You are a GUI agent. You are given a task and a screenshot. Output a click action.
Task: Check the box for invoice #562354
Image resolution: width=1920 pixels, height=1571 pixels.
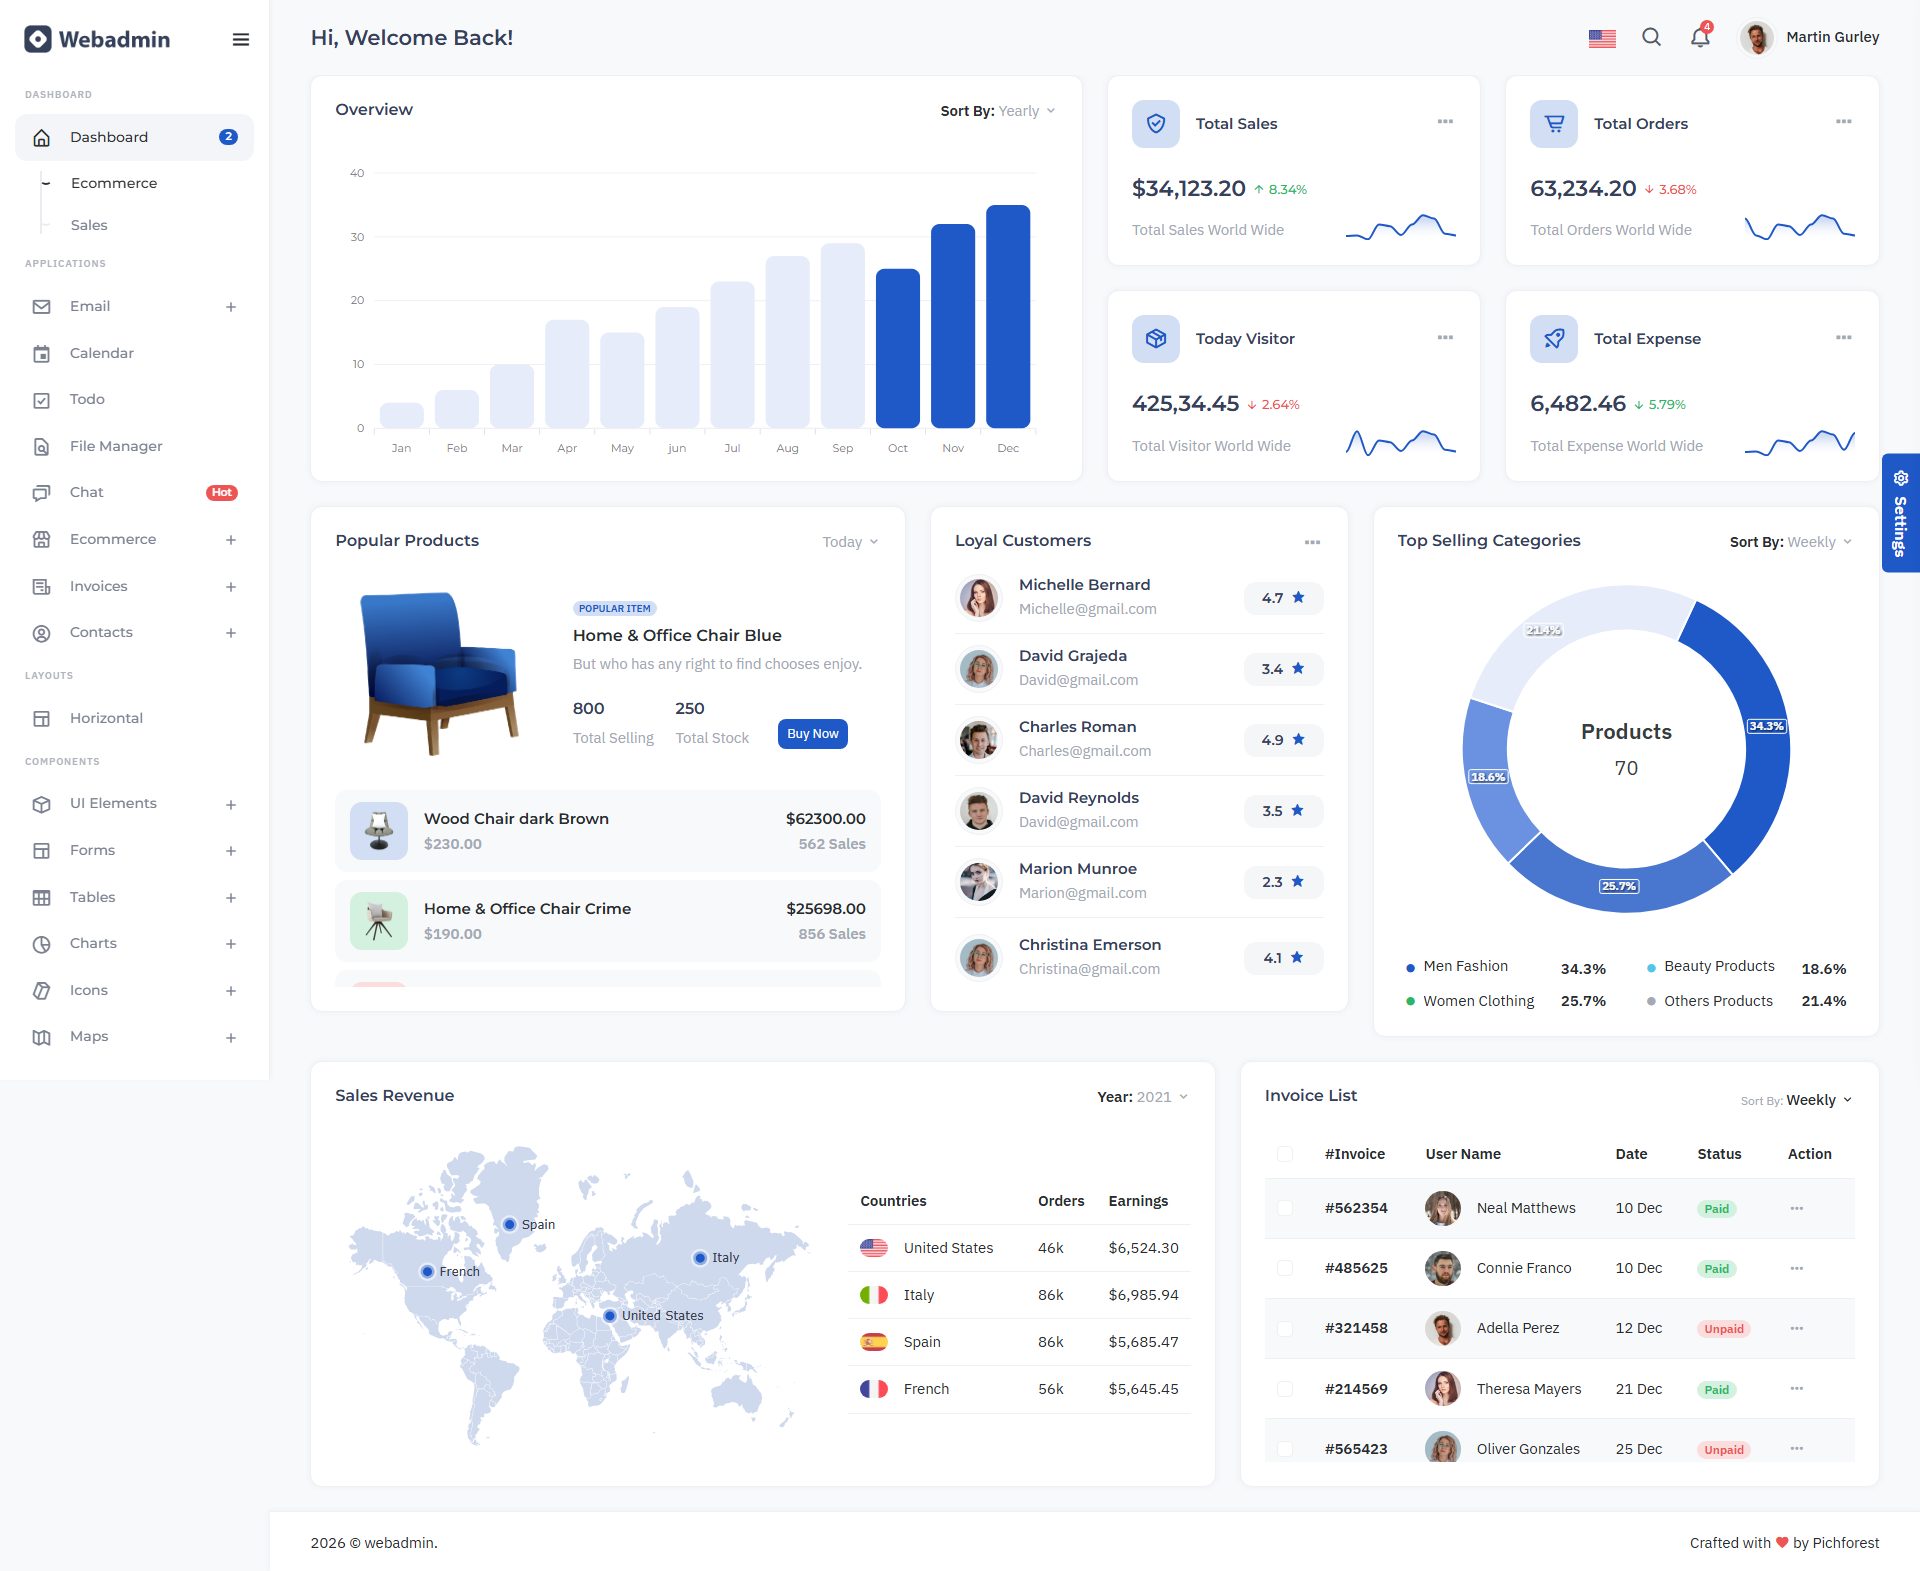pos(1285,1208)
